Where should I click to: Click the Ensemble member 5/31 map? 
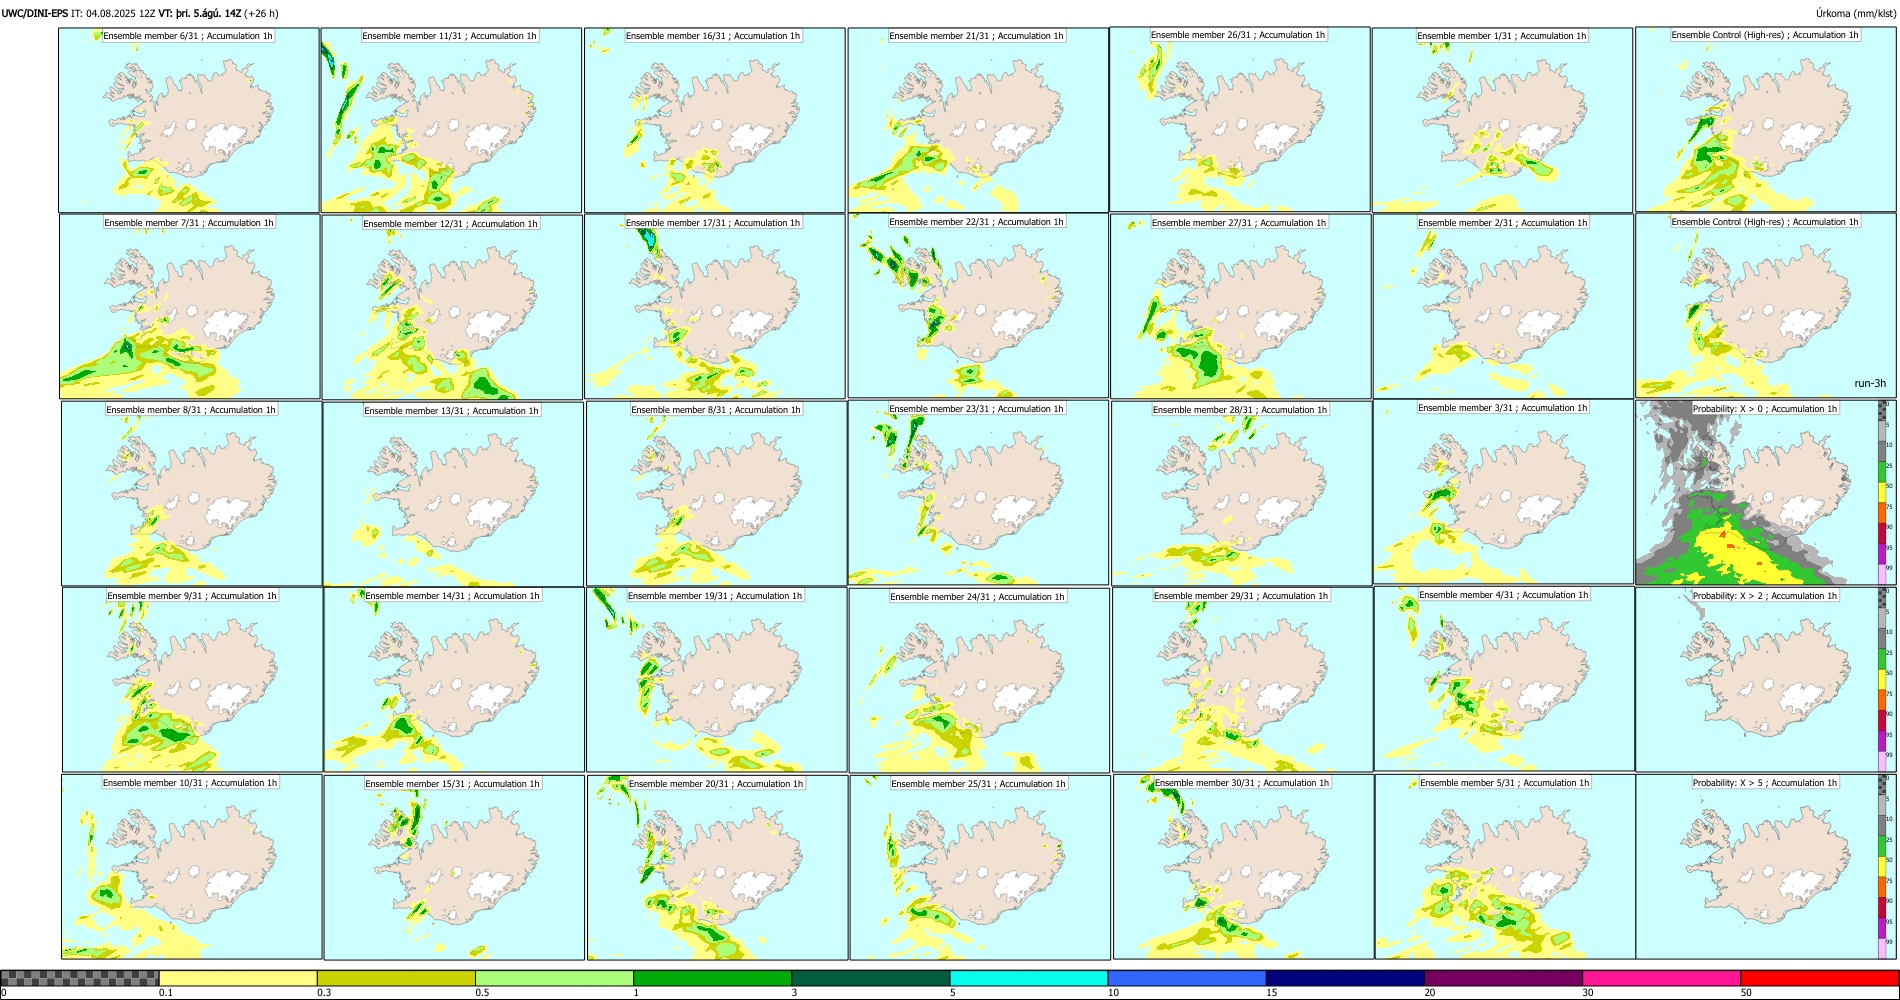click(x=1505, y=867)
